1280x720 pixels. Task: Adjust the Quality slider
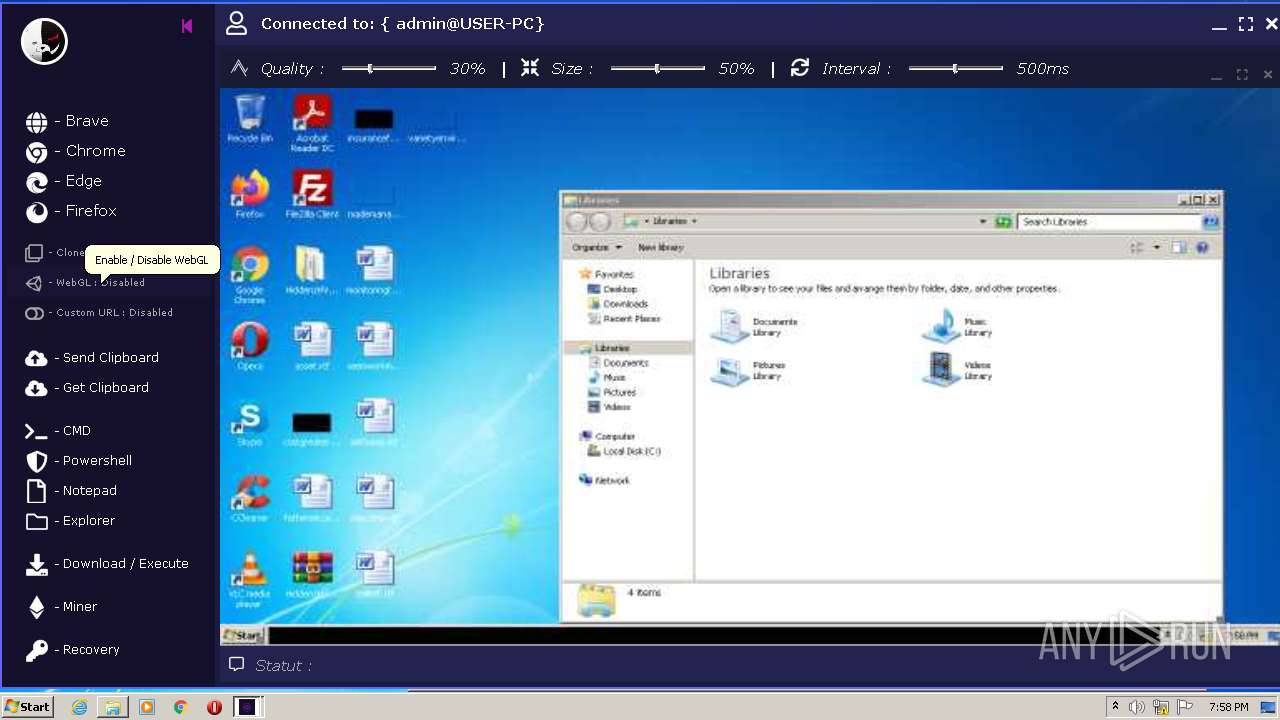pos(389,68)
